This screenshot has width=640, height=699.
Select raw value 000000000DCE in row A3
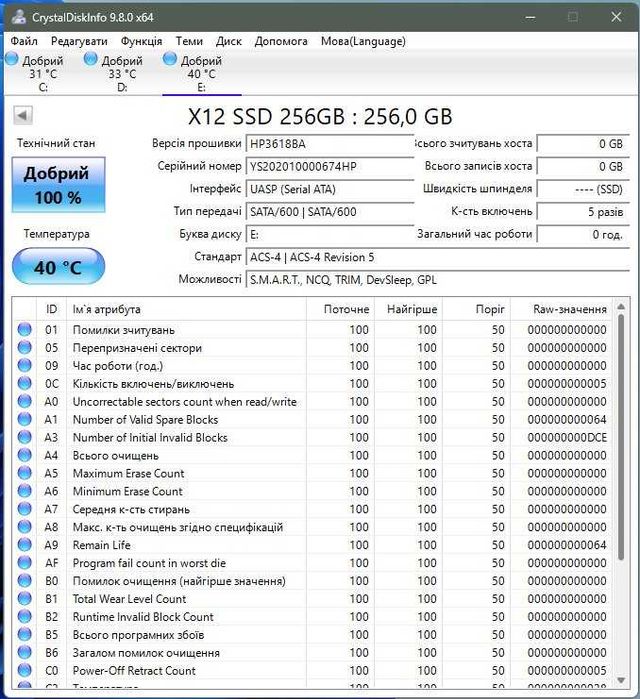tap(567, 437)
